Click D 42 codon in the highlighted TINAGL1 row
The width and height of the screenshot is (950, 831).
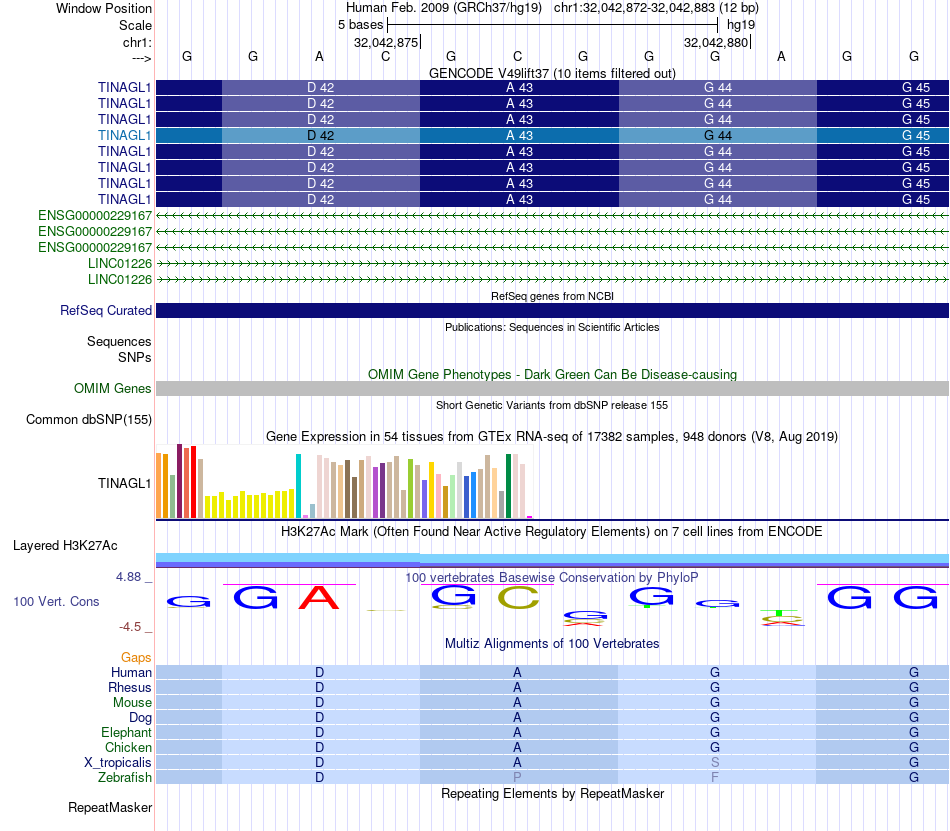[321, 135]
